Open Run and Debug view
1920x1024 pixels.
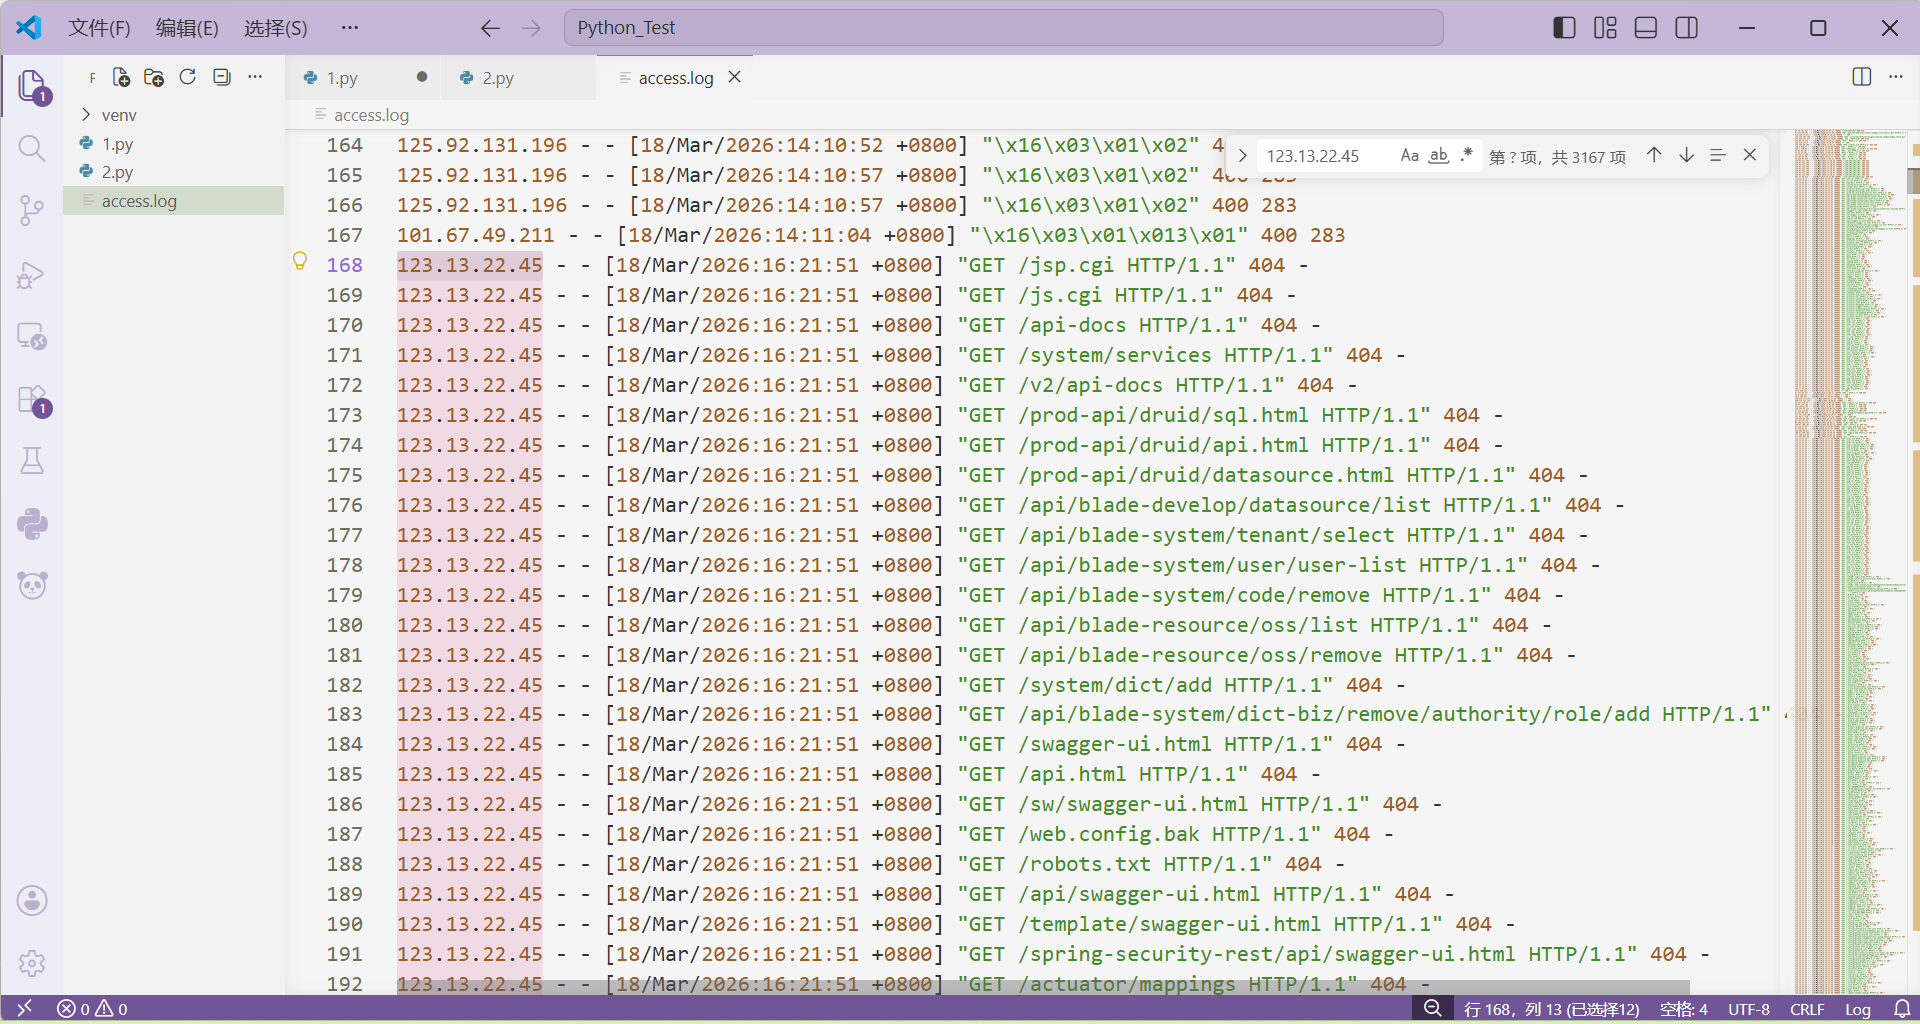32,274
